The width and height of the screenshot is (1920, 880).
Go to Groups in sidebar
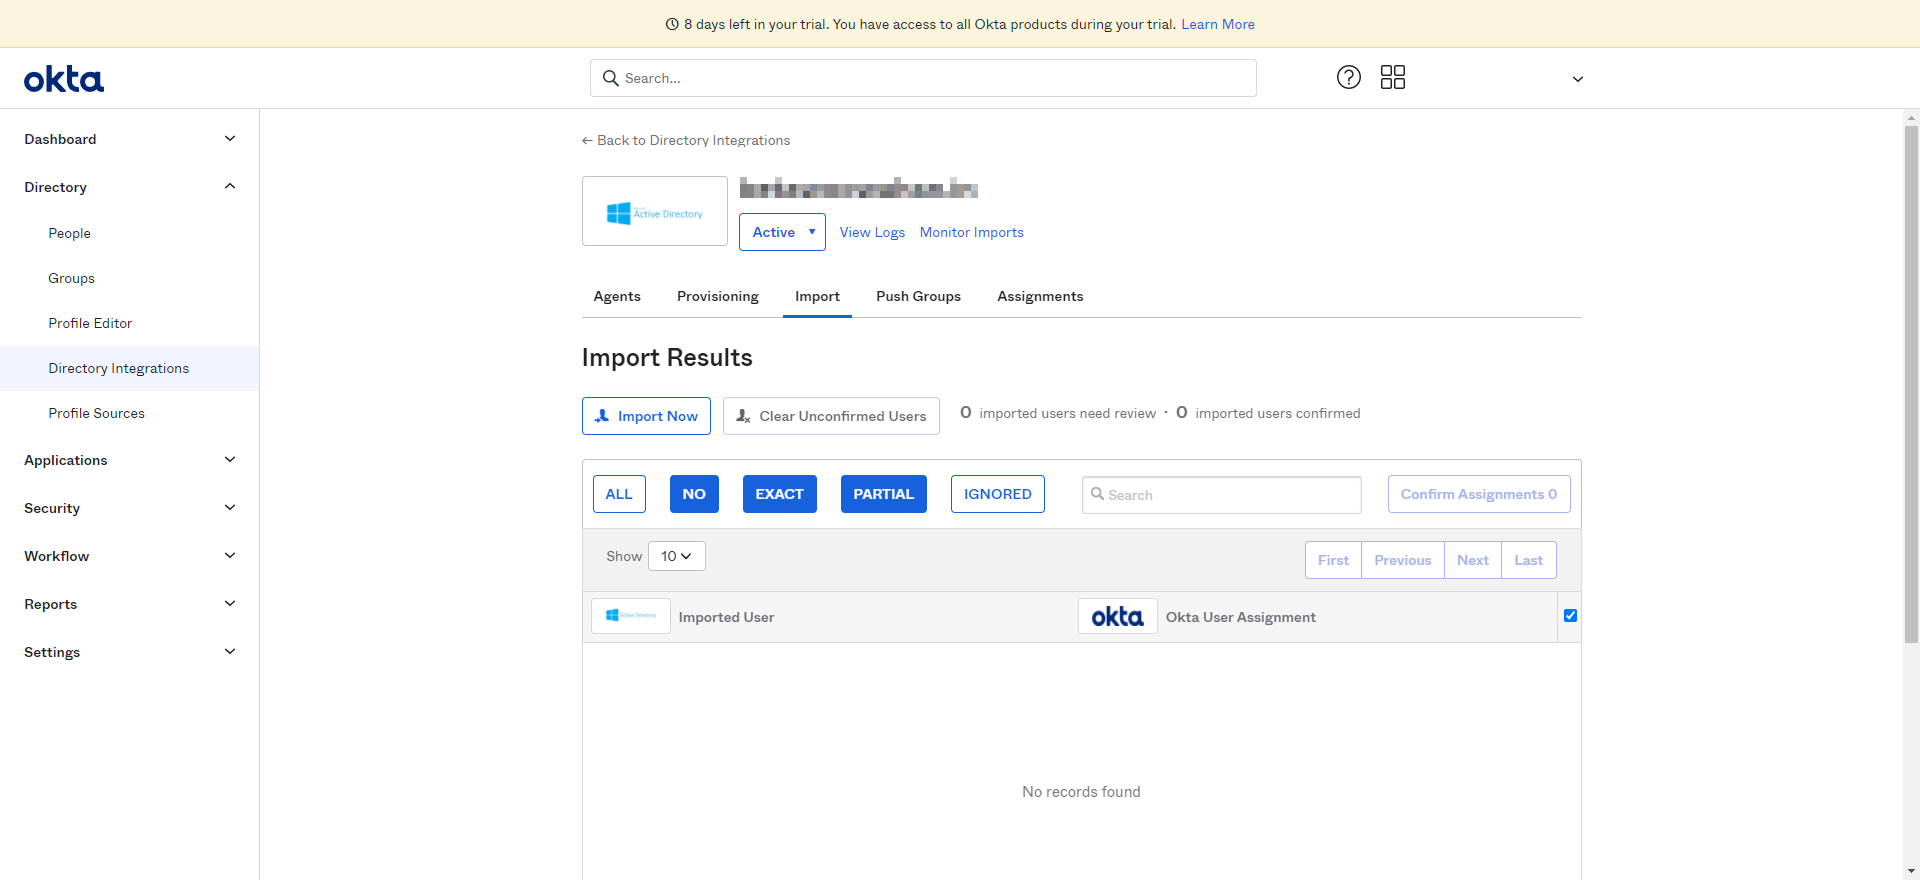click(130, 278)
